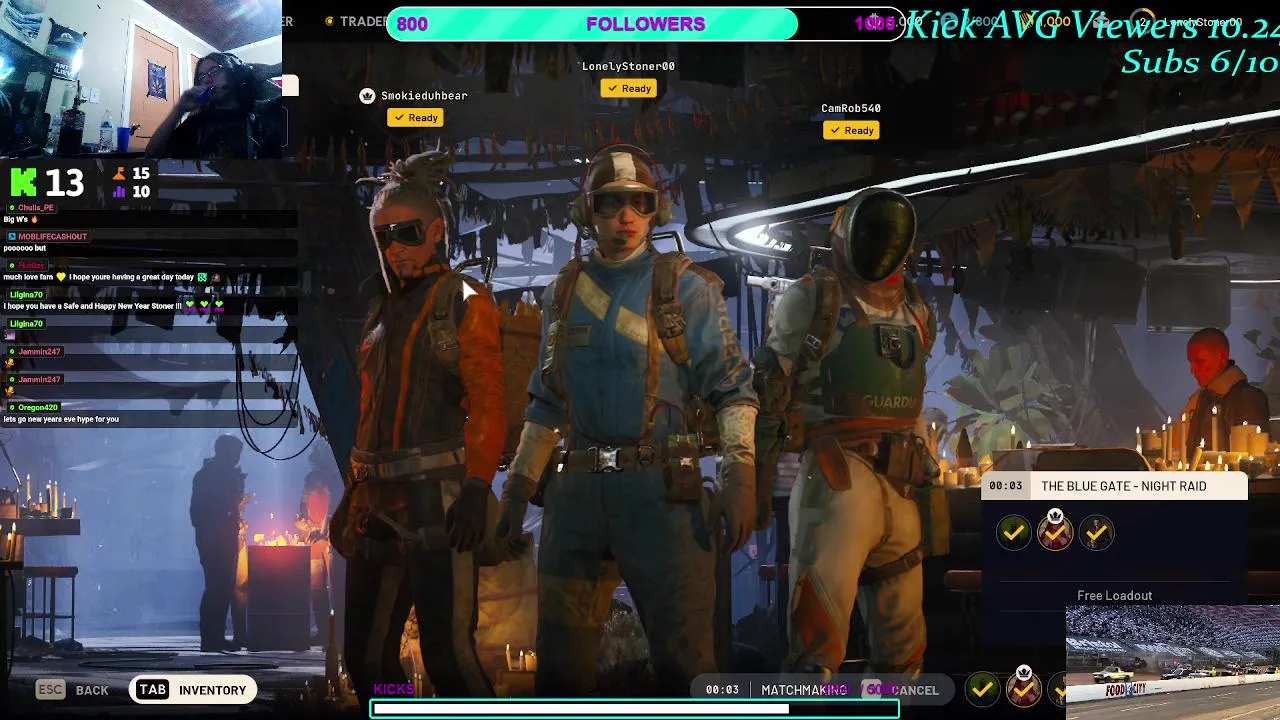The image size is (1280, 720).
Task: Click the "lets go new years eve hype" message
Action: tap(61, 419)
